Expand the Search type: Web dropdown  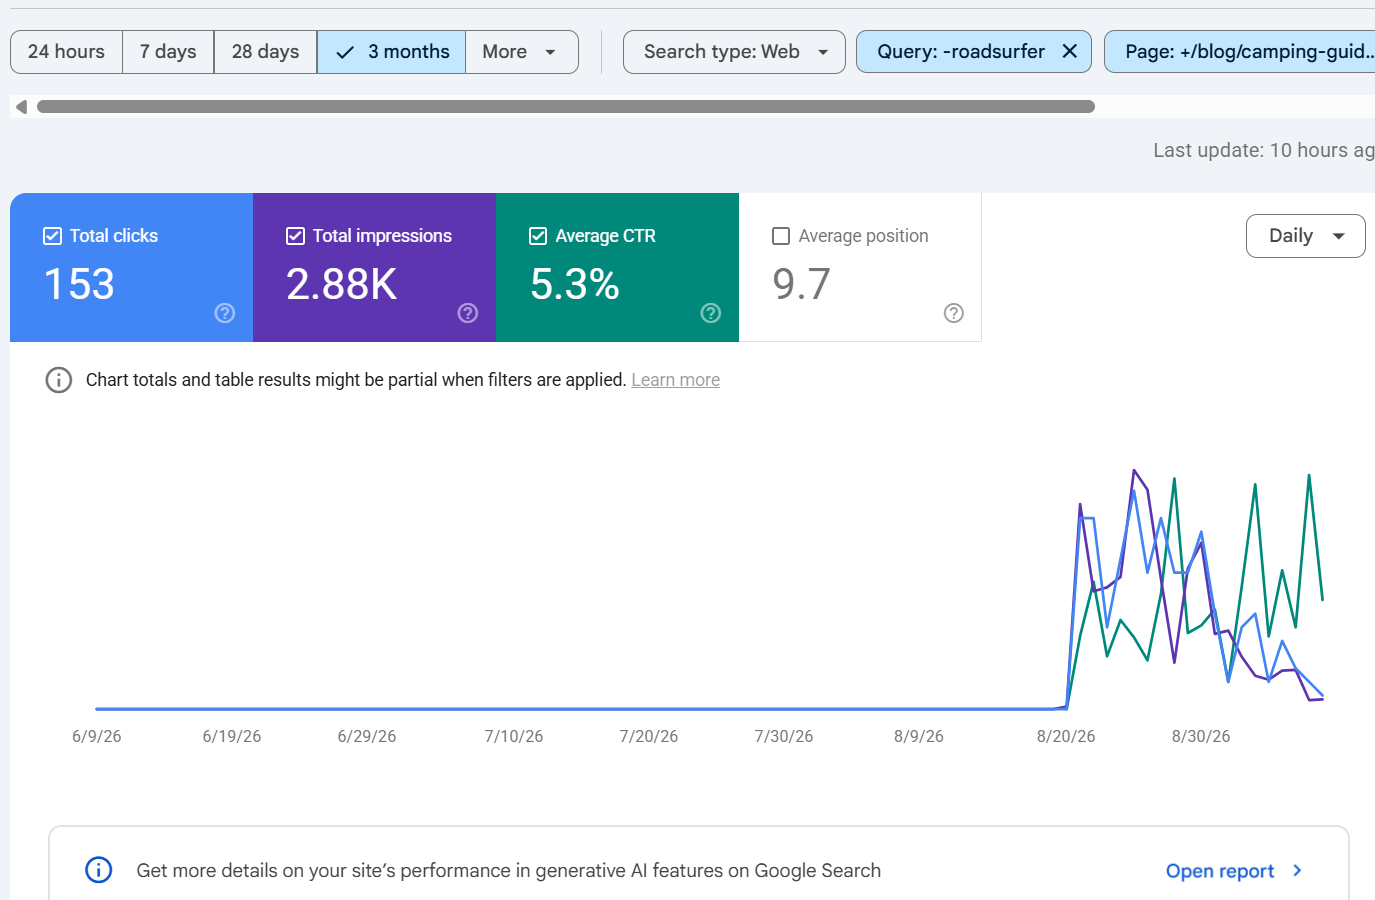734,52
